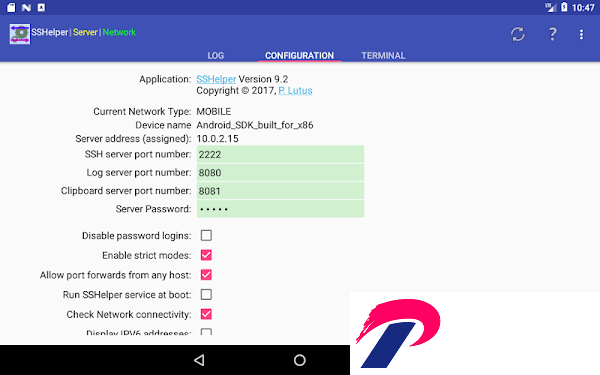Open the TERMINAL tab
The height and width of the screenshot is (375, 600).
click(383, 55)
